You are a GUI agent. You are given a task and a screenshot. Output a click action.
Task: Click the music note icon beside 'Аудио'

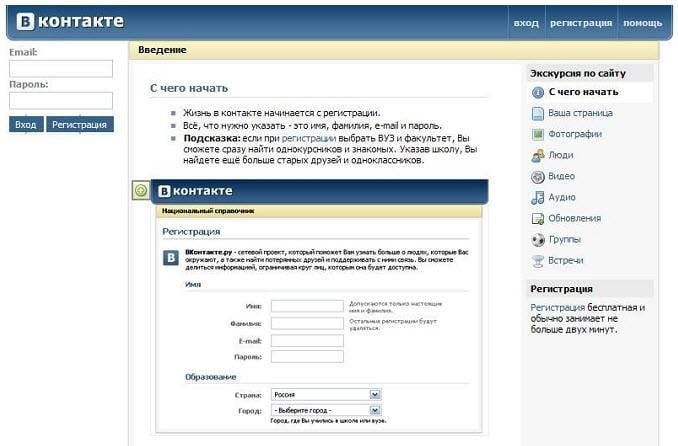coord(537,198)
